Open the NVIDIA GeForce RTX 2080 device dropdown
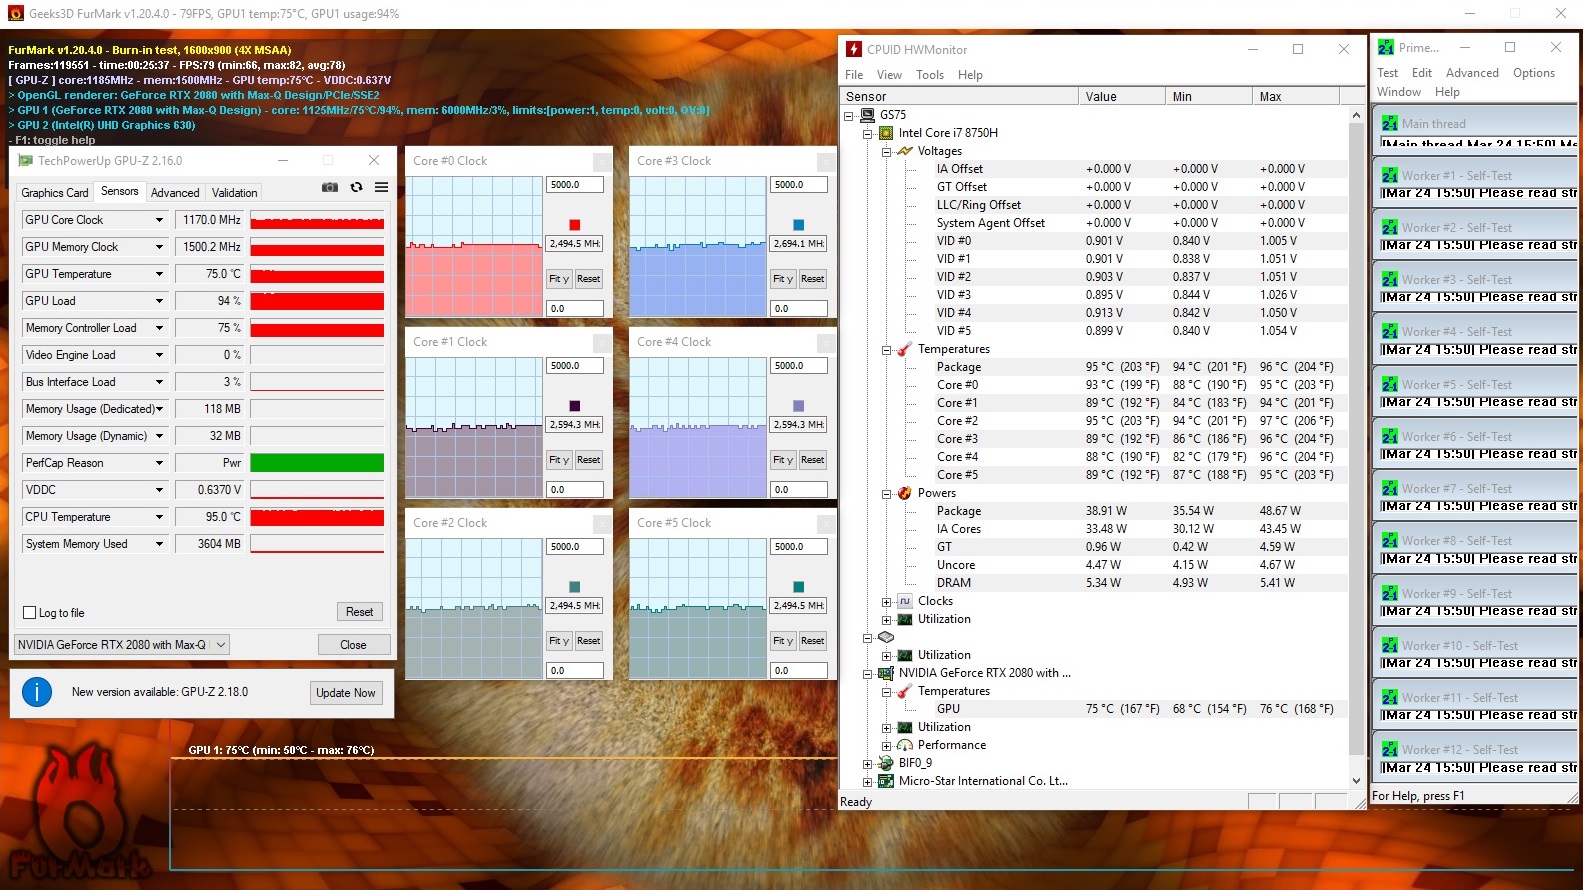Screen dimensions: 1583x890 point(122,645)
